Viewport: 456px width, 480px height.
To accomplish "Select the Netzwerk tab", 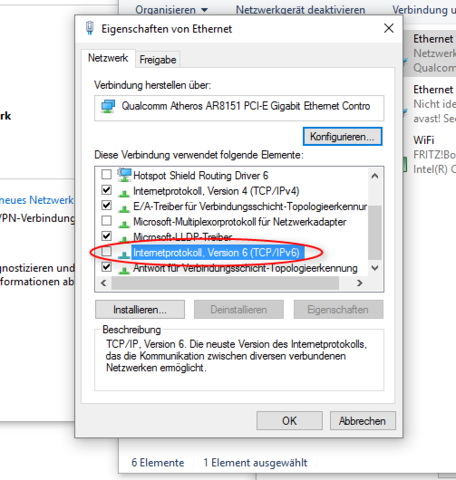I will point(108,58).
